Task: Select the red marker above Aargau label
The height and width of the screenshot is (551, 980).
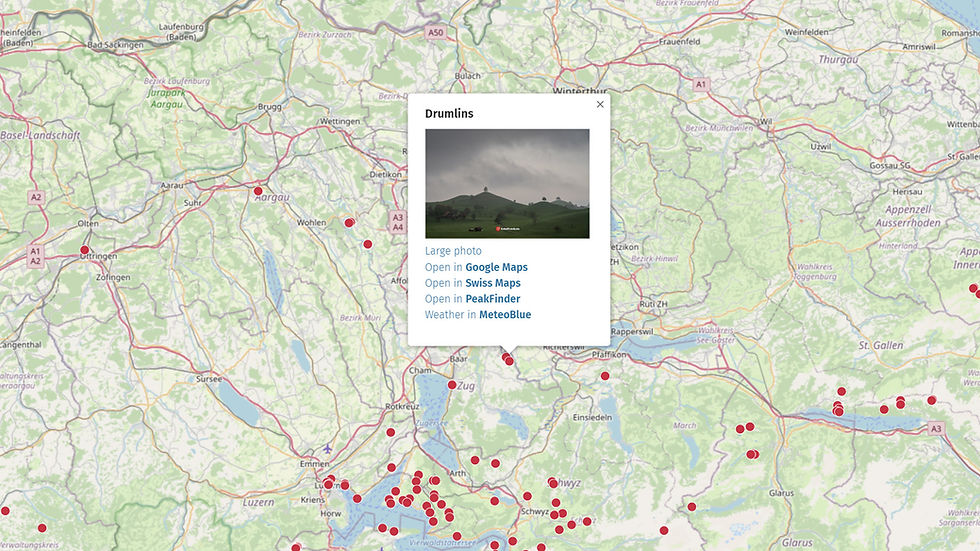Action: point(258,191)
